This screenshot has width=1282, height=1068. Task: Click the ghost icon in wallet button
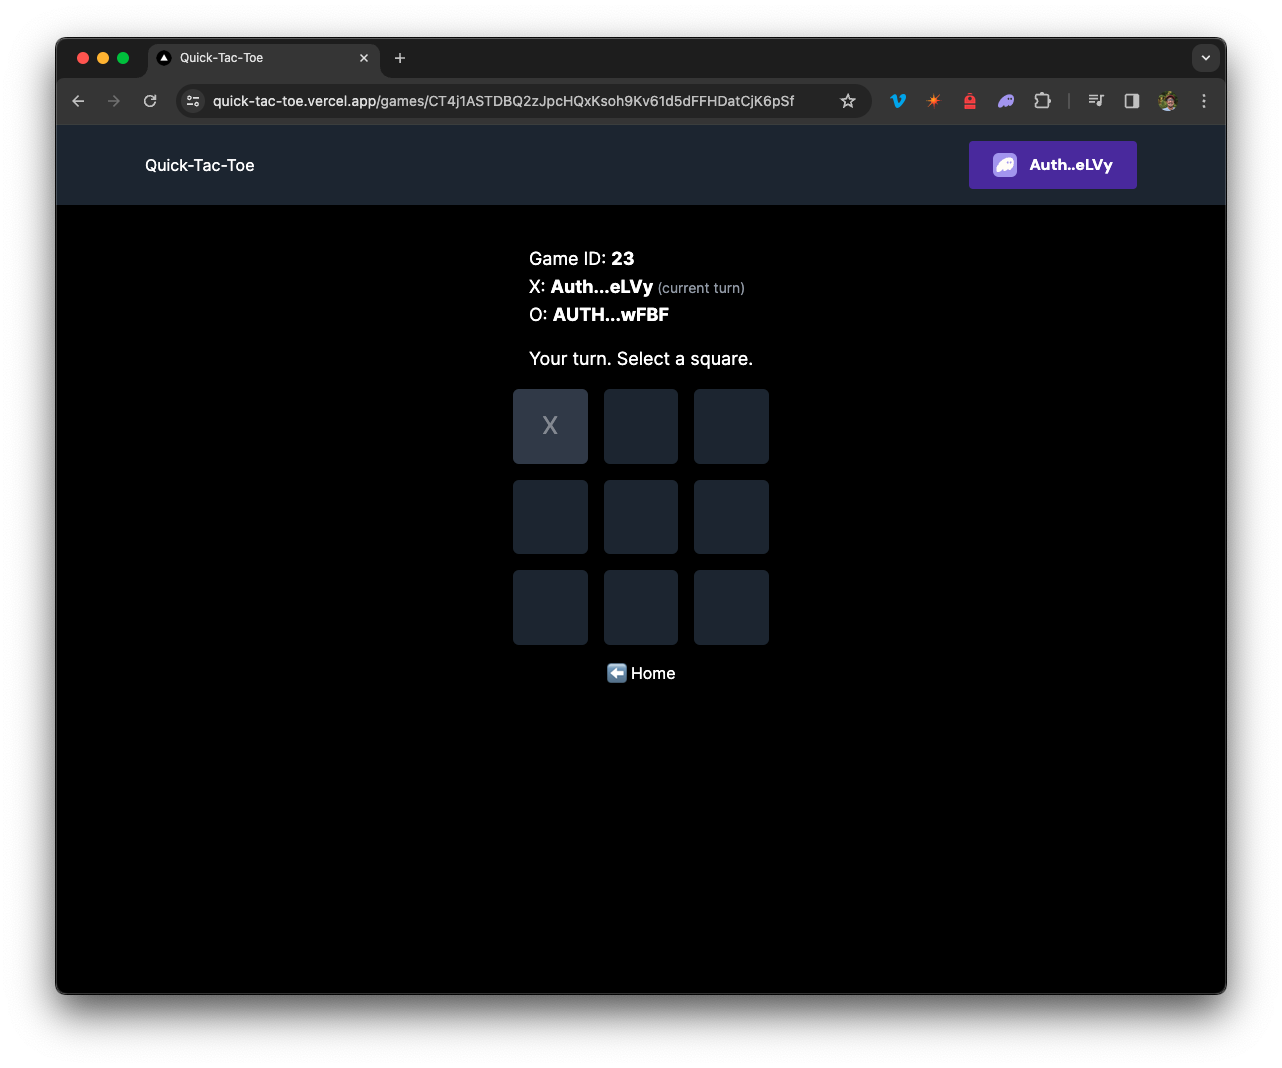tap(1005, 165)
